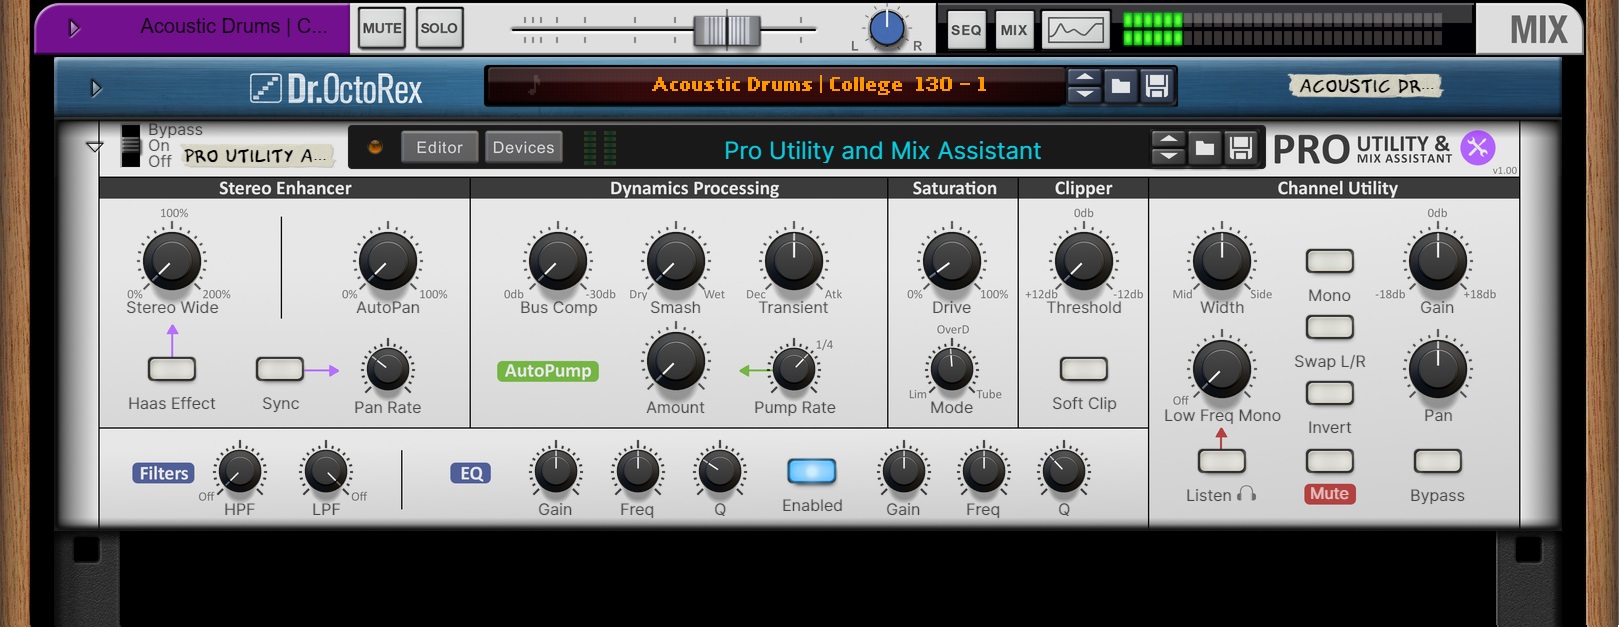Save Dr.OctoRex patch disk icon

click(1157, 86)
